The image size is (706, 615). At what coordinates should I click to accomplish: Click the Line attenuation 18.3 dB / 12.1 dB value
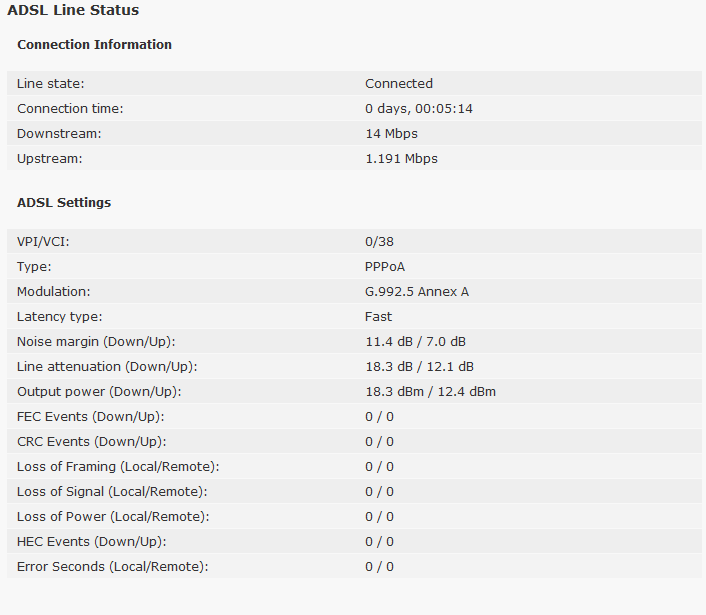420,367
